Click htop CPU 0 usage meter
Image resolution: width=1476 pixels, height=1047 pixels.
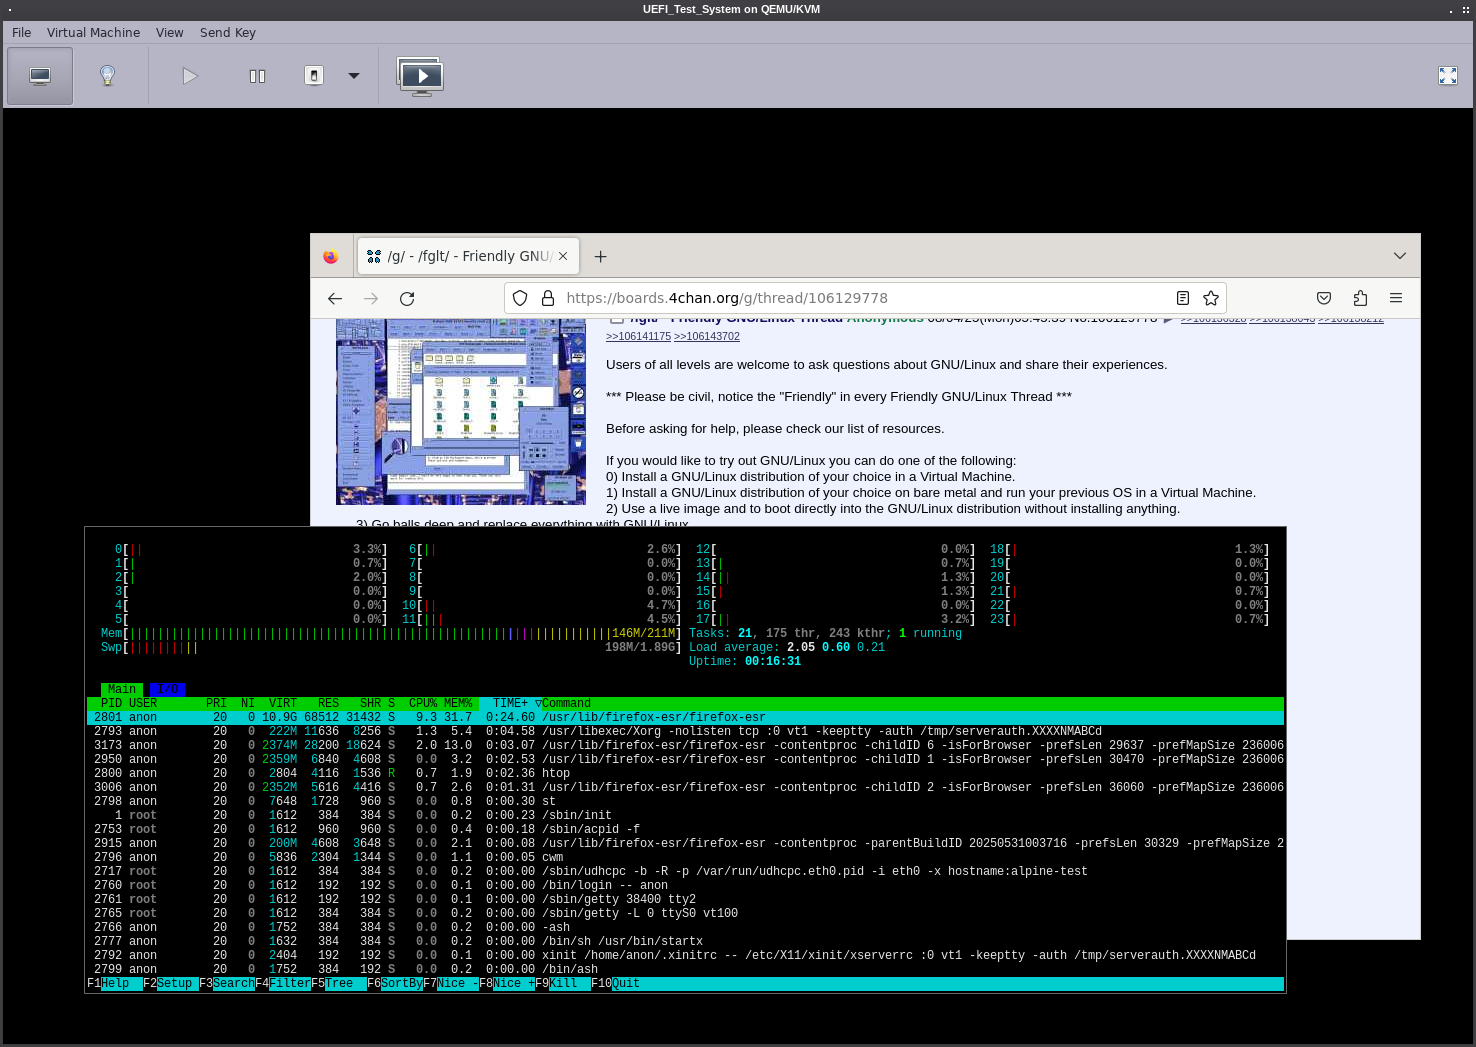251,549
